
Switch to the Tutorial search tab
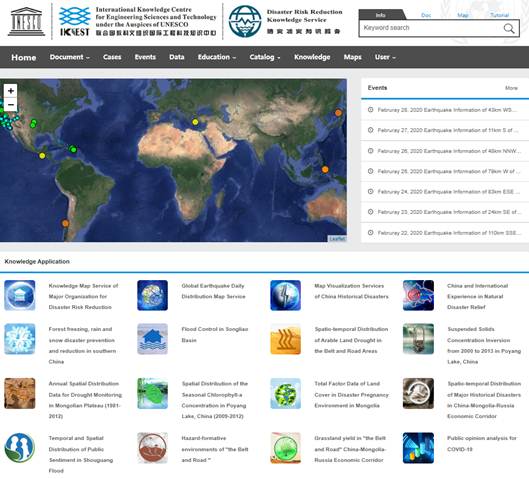click(499, 15)
